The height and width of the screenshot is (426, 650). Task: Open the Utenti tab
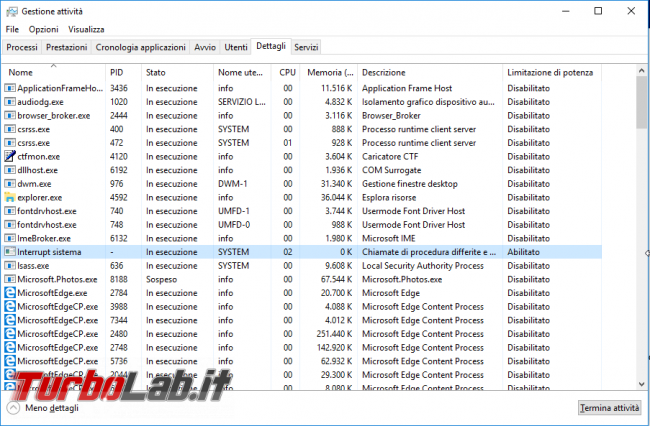pyautogui.click(x=236, y=47)
